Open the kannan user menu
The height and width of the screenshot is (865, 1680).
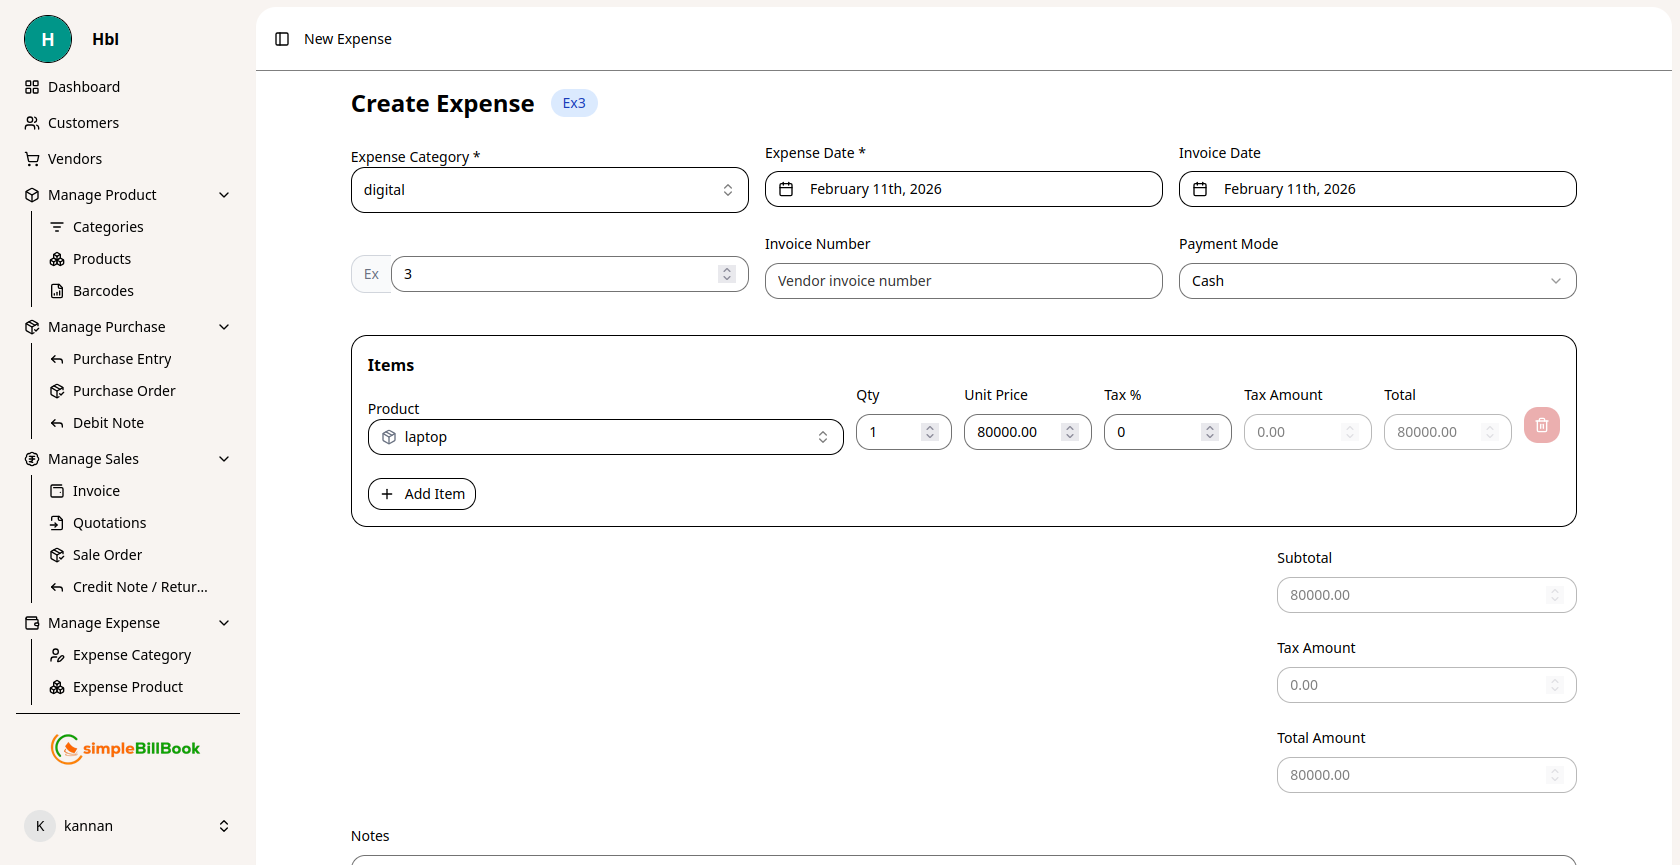[128, 826]
